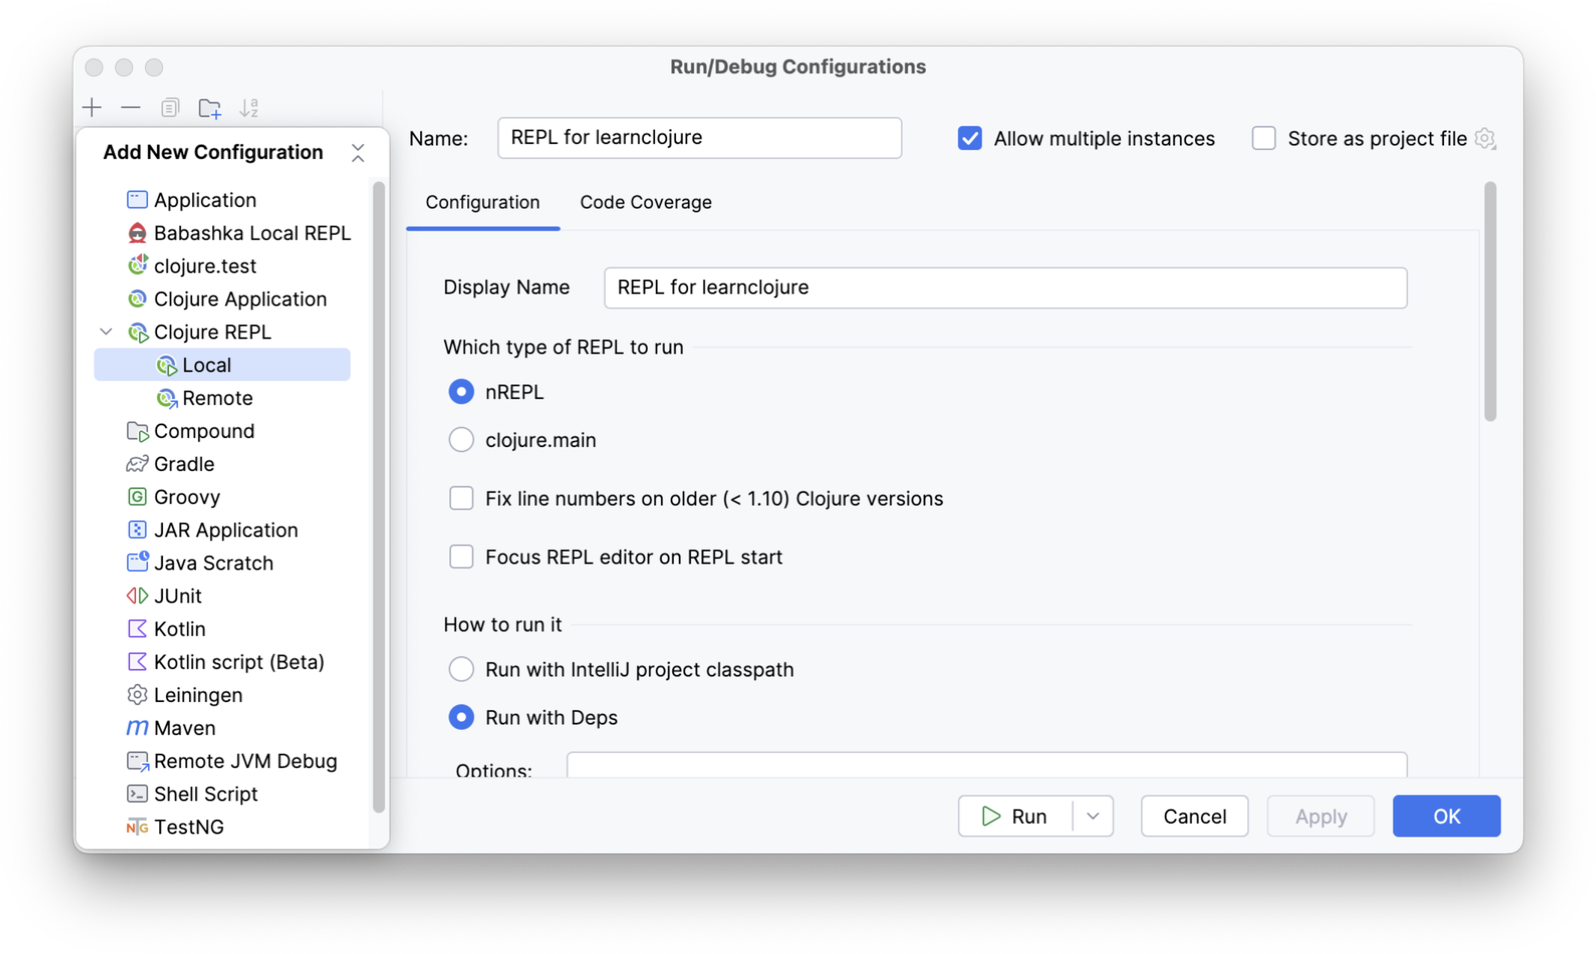
Task: Select the Java Scratch label in the list
Action: coord(213,563)
